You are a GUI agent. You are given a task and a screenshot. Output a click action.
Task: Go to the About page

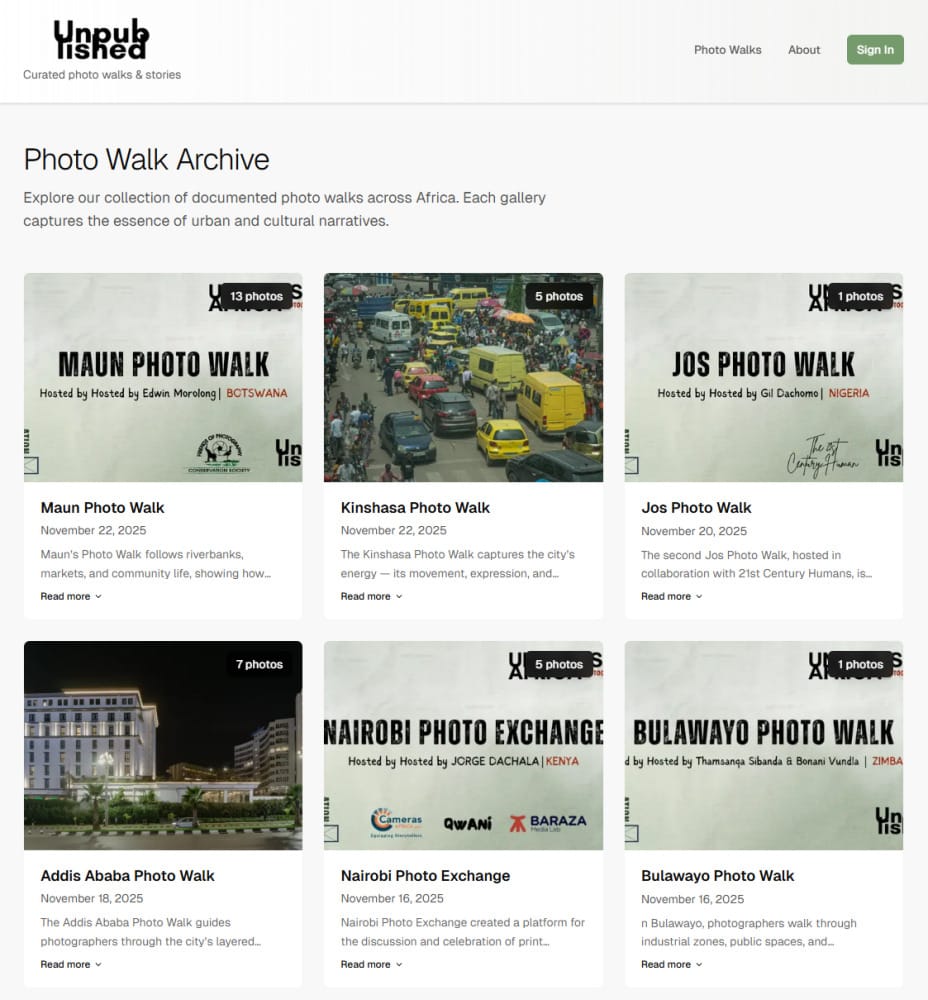tap(804, 50)
